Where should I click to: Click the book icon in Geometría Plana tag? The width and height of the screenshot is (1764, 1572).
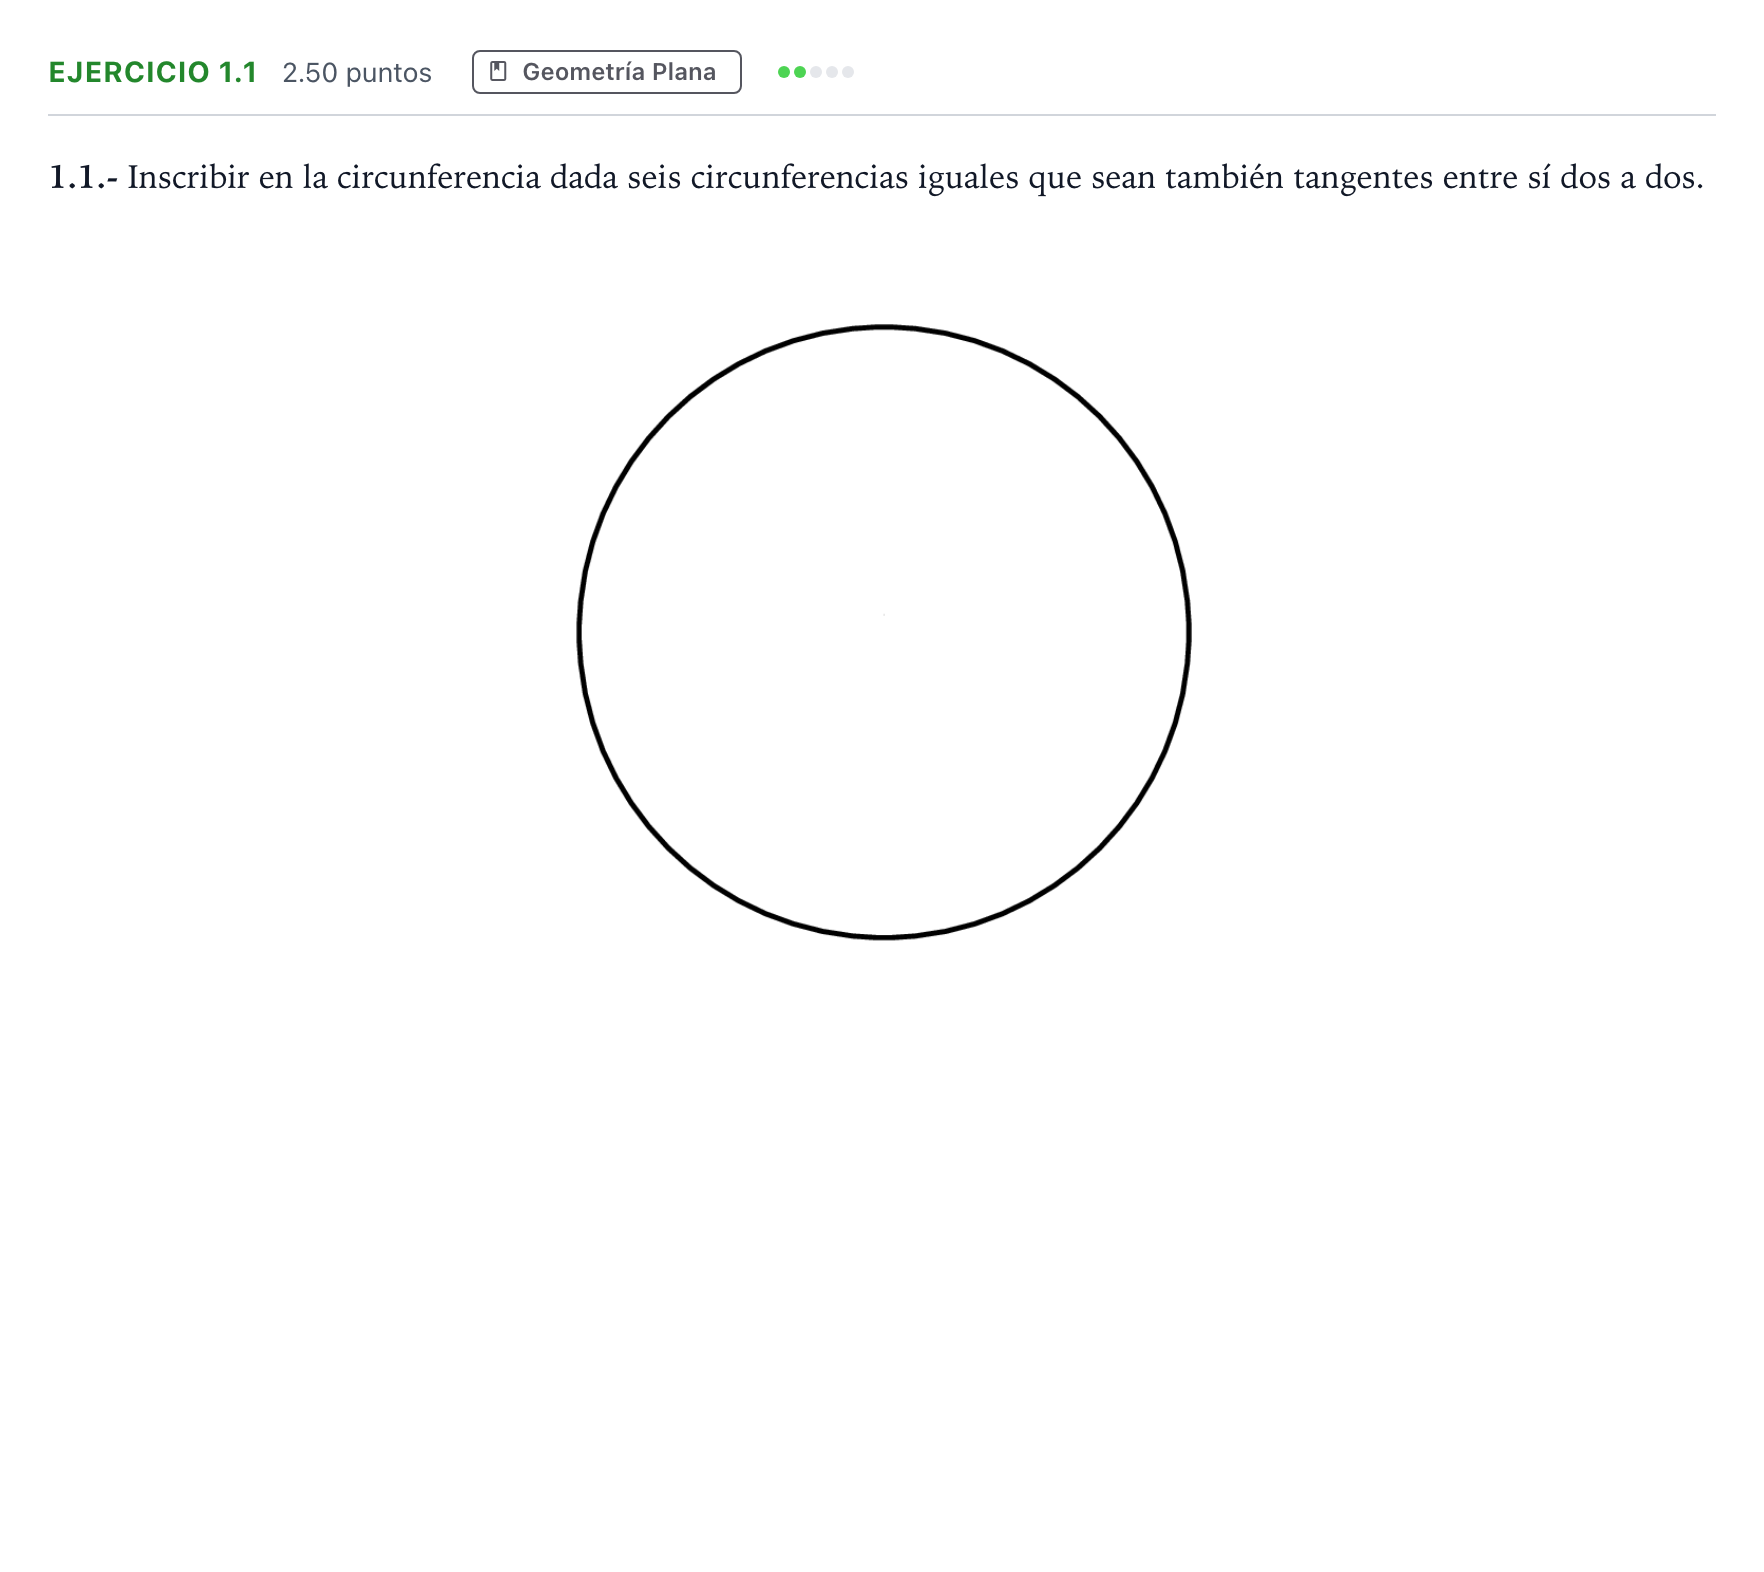pos(498,71)
